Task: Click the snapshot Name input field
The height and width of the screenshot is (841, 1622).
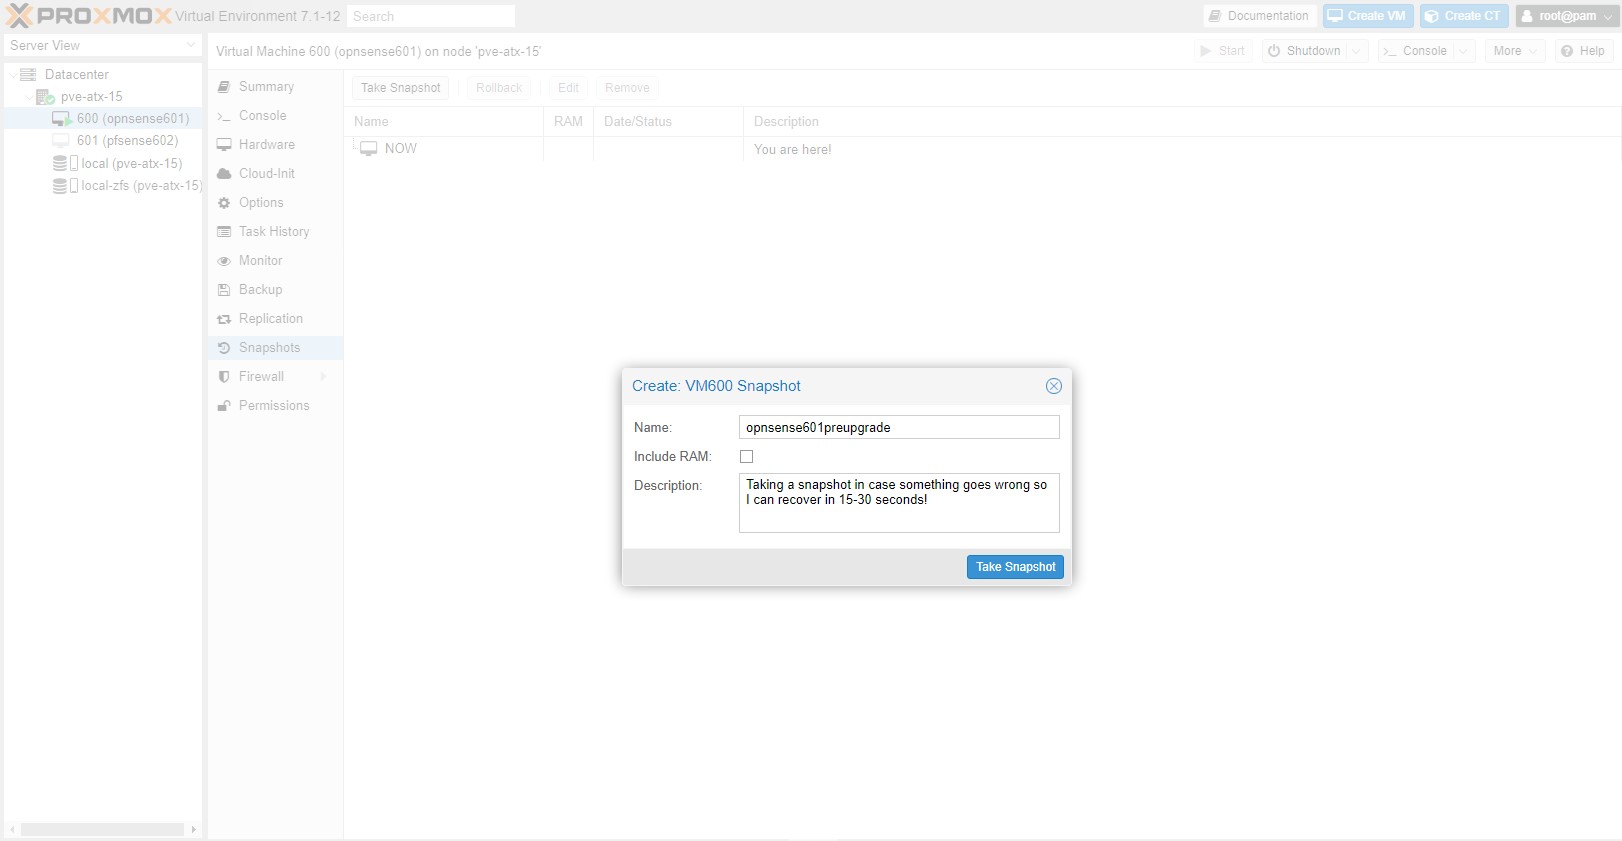Action: point(899,428)
